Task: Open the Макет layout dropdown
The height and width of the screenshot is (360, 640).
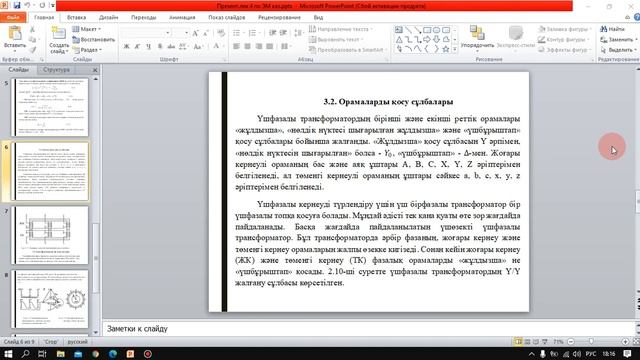Action: click(87, 29)
